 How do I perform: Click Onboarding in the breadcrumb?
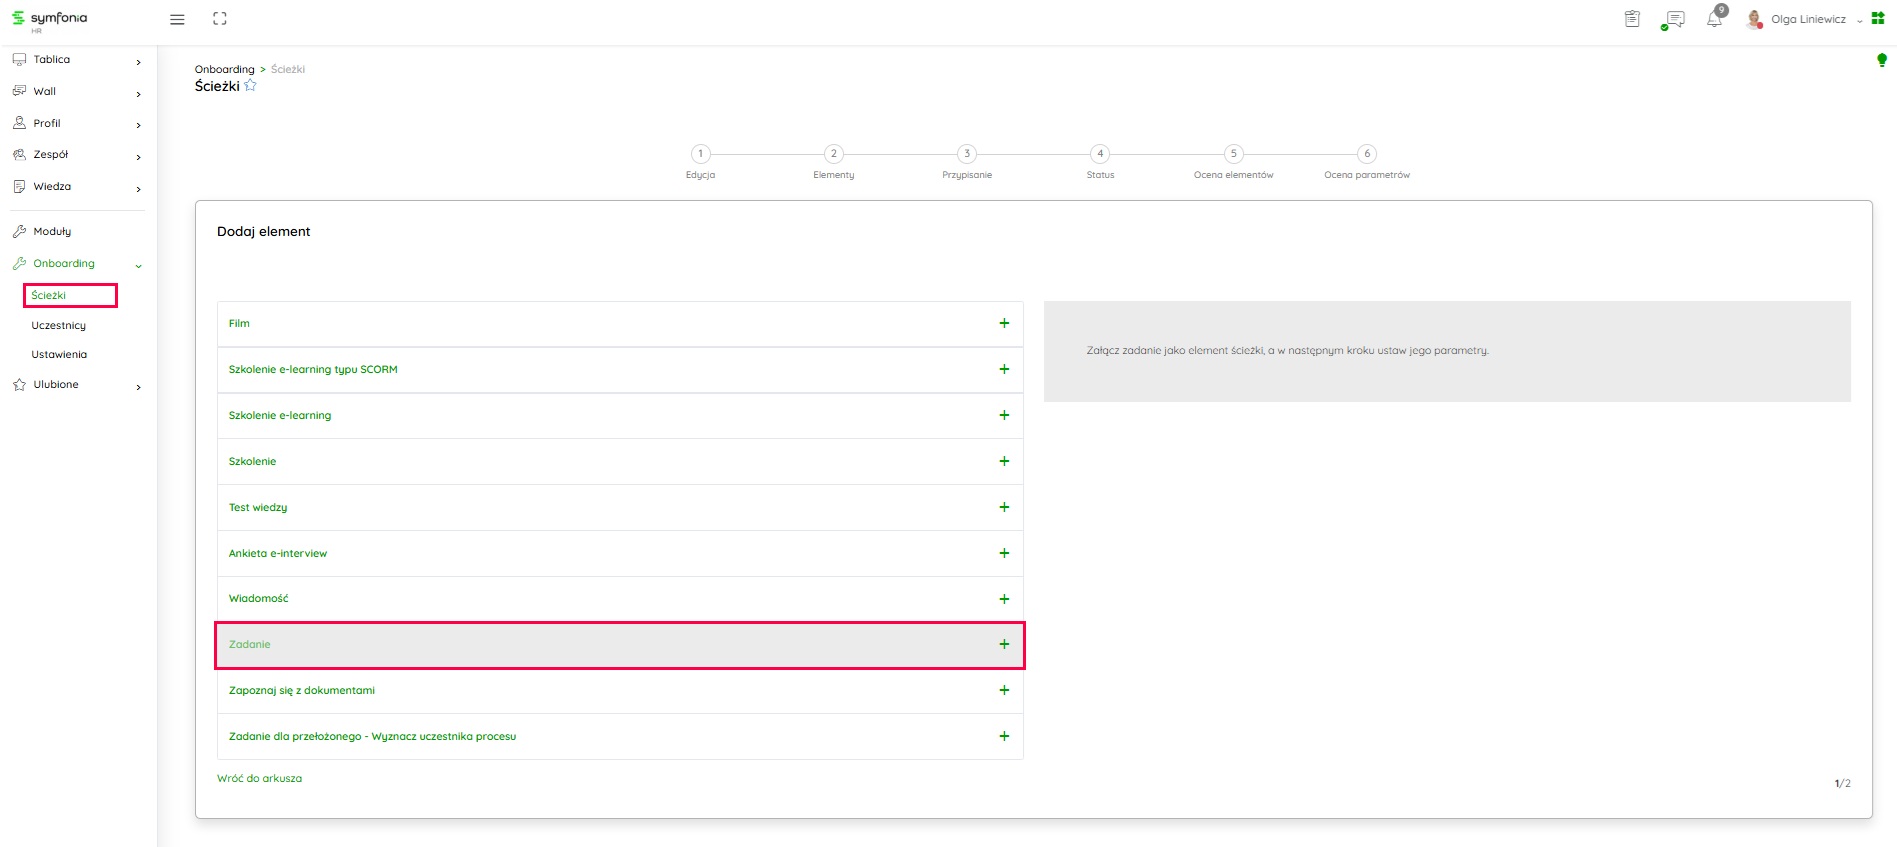[x=224, y=70]
